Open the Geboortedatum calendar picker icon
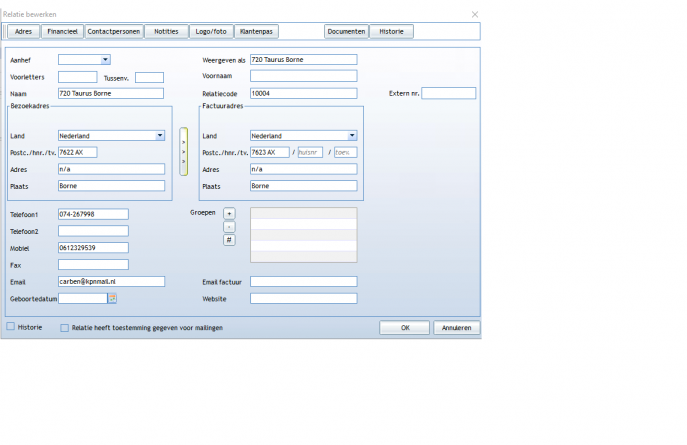This screenshot has height=445, width=687. pos(112,298)
